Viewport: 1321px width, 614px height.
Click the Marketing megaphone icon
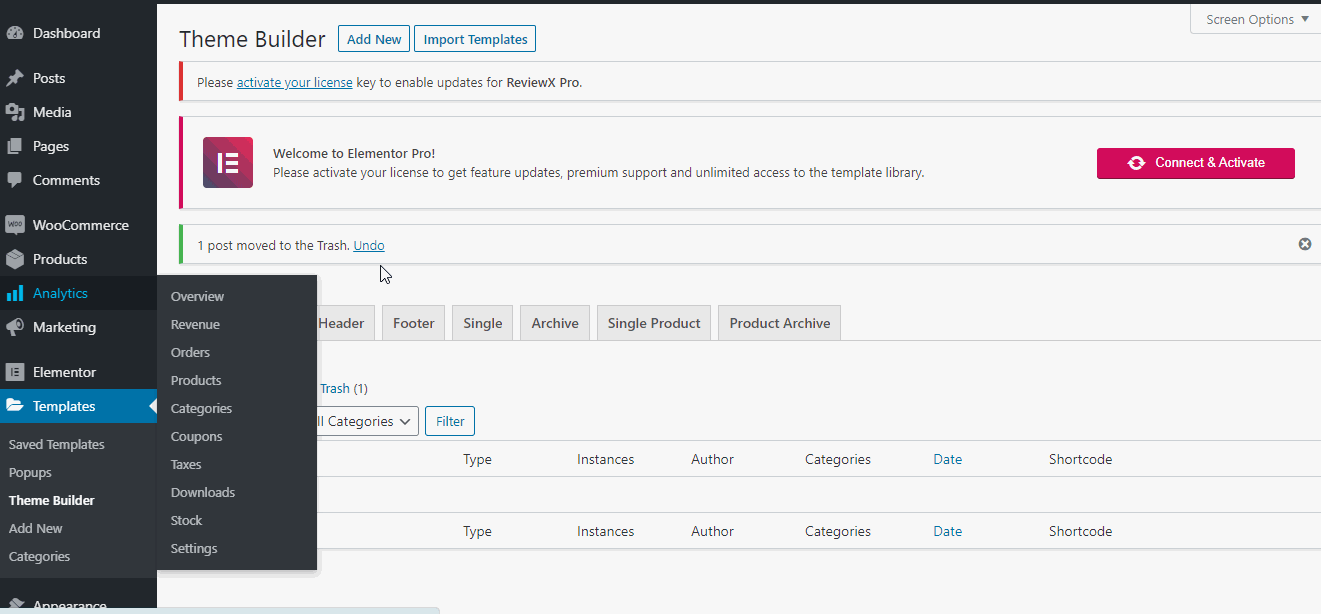(x=14, y=327)
